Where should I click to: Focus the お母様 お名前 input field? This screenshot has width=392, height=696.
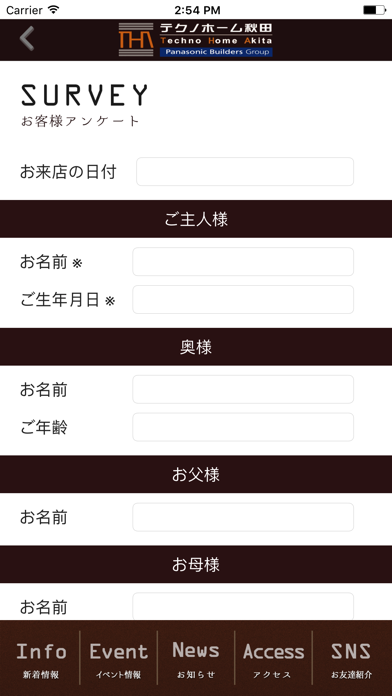point(243,606)
